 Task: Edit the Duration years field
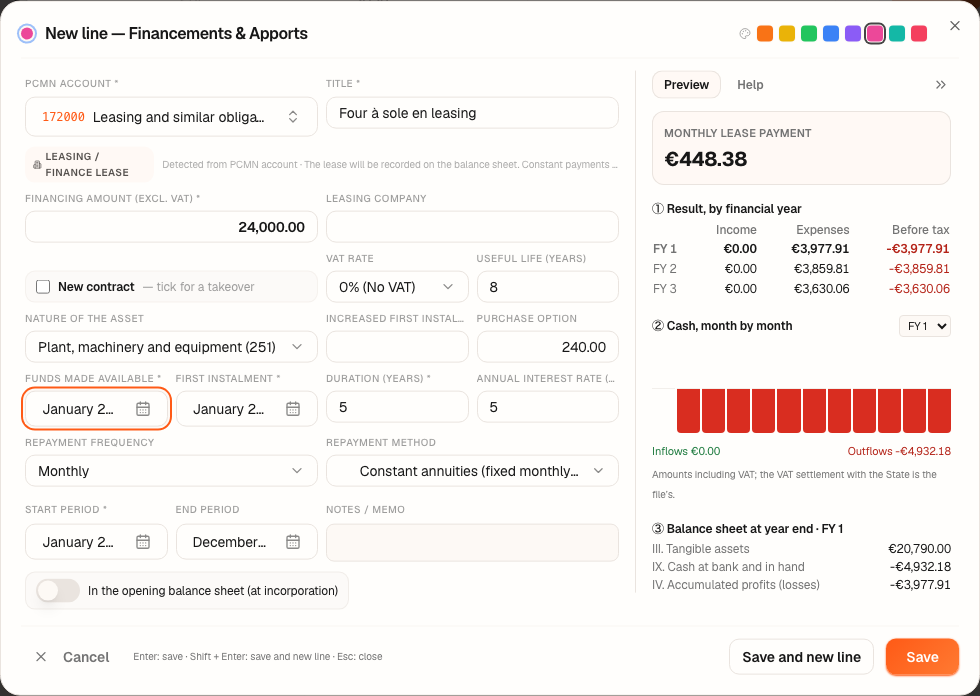point(397,407)
